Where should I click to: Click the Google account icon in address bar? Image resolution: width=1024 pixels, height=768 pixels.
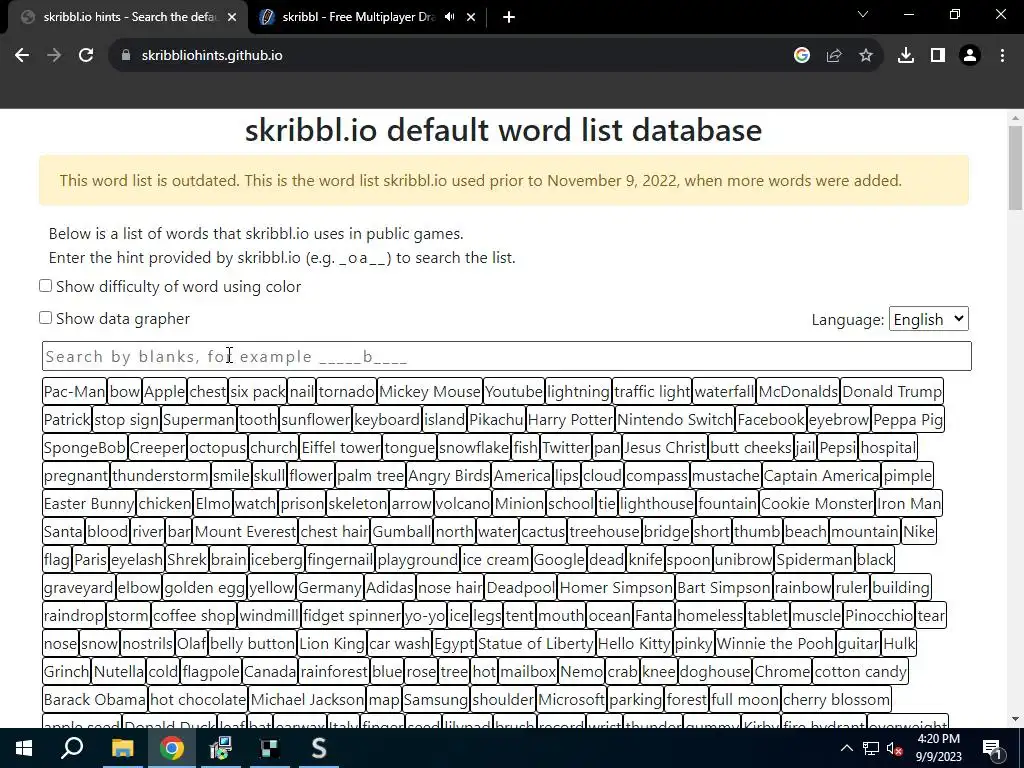(801, 56)
